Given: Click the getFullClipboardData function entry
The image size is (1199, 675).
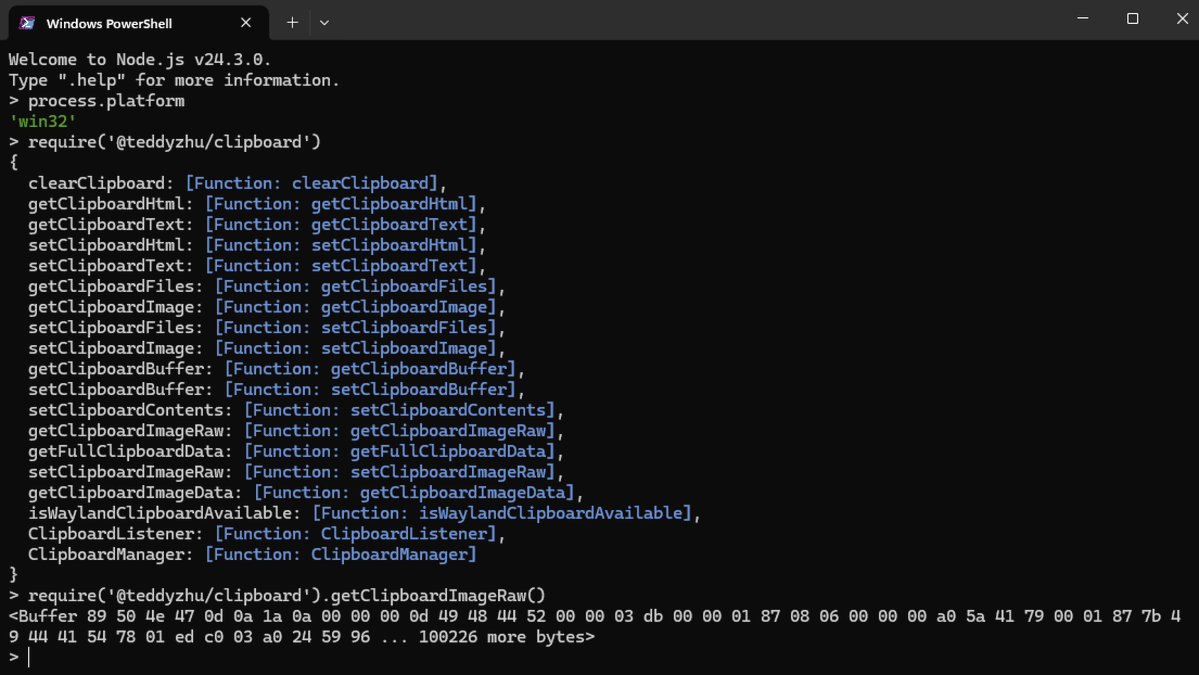Looking at the screenshot, I should click(296, 452).
